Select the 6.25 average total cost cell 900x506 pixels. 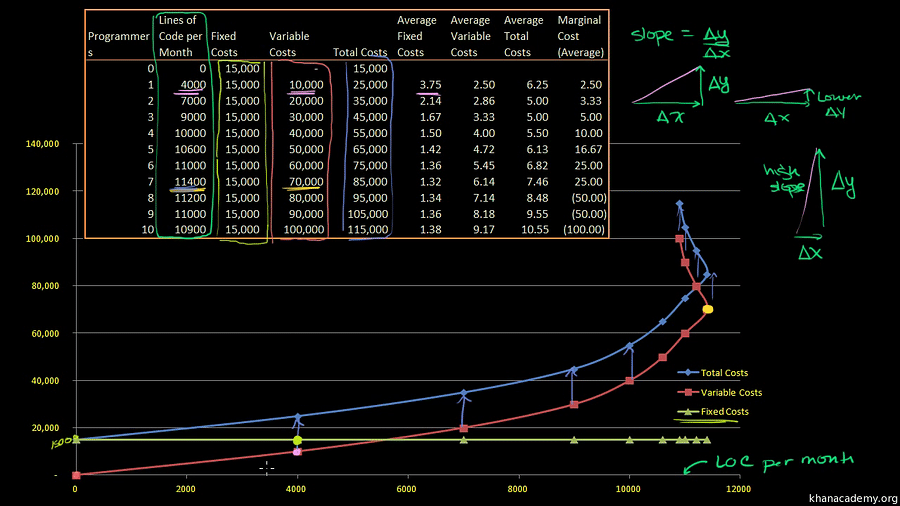tap(537, 85)
